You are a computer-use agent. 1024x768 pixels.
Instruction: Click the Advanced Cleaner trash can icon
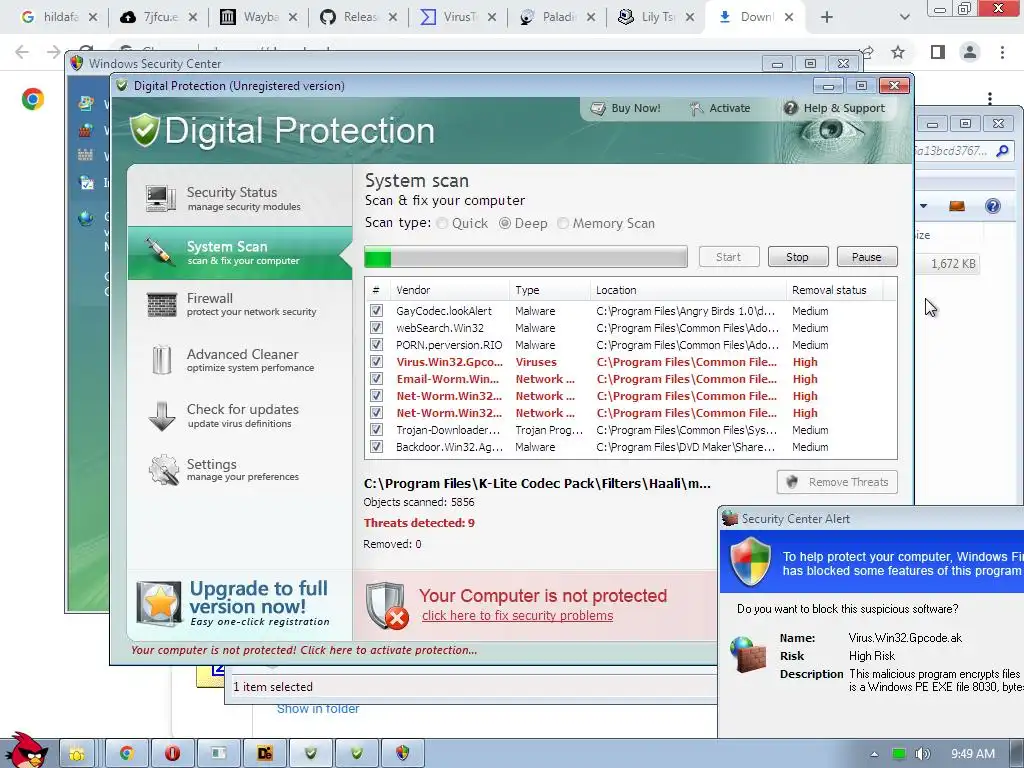[x=161, y=360]
